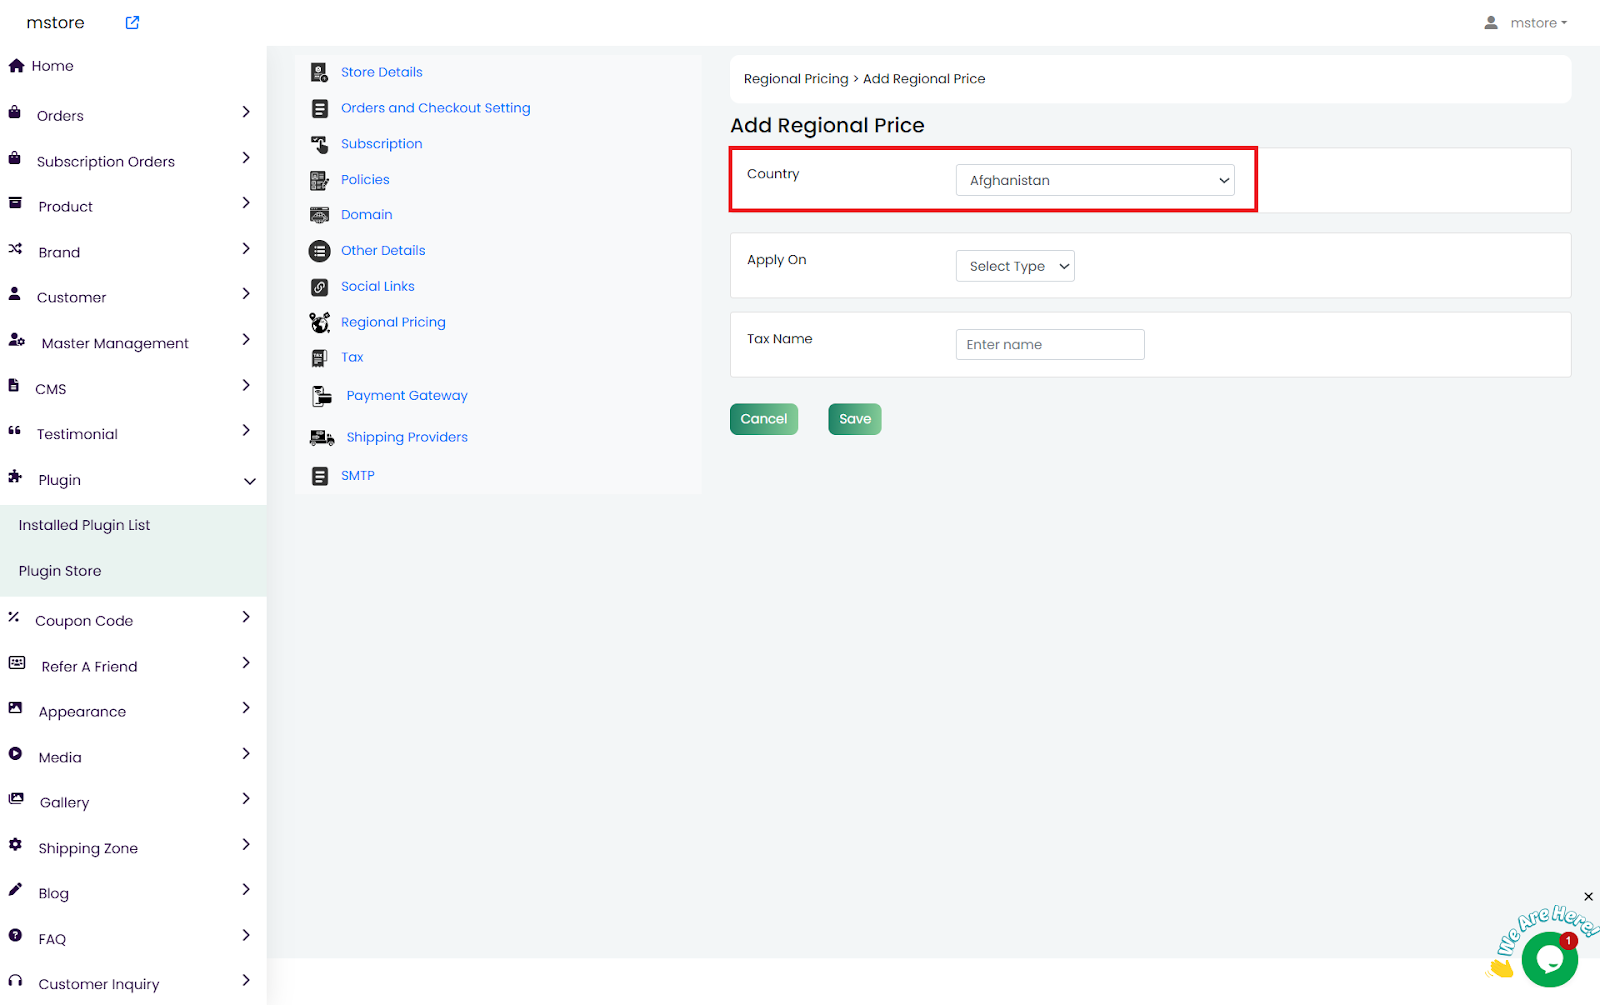Click the Shipping Providers truck icon
Image resolution: width=1600 pixels, height=1005 pixels.
click(x=321, y=438)
